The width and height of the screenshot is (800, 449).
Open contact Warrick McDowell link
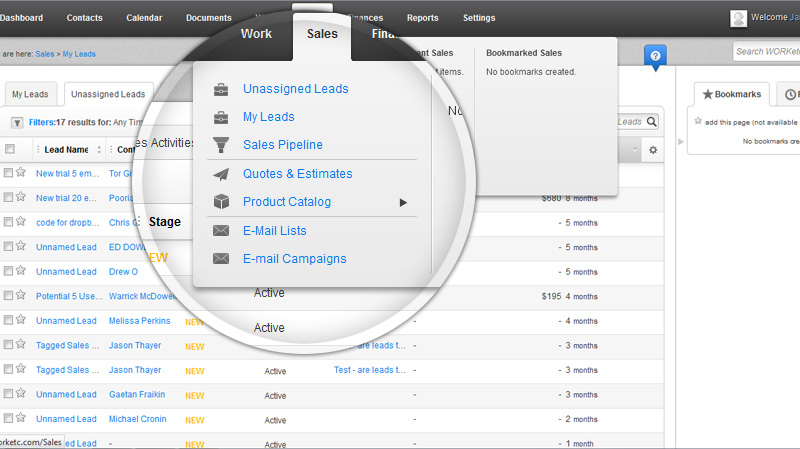pos(142,296)
